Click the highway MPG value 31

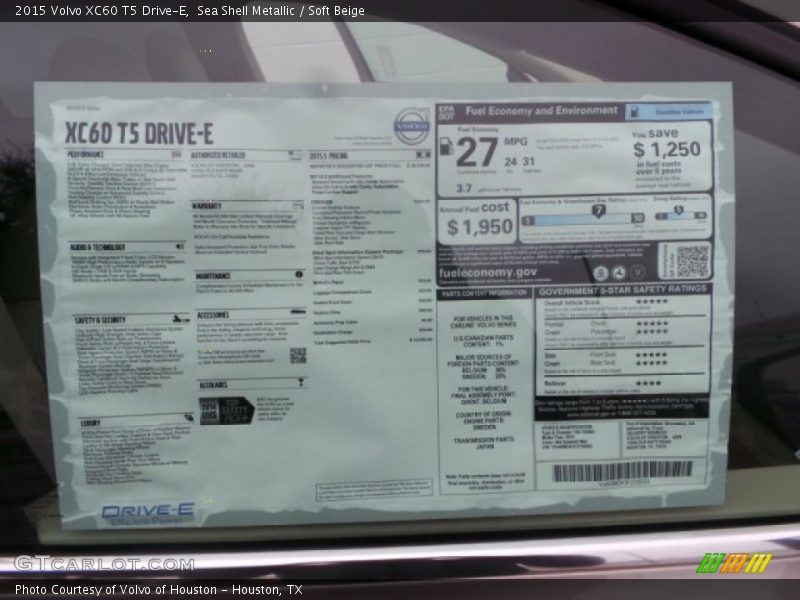(529, 162)
